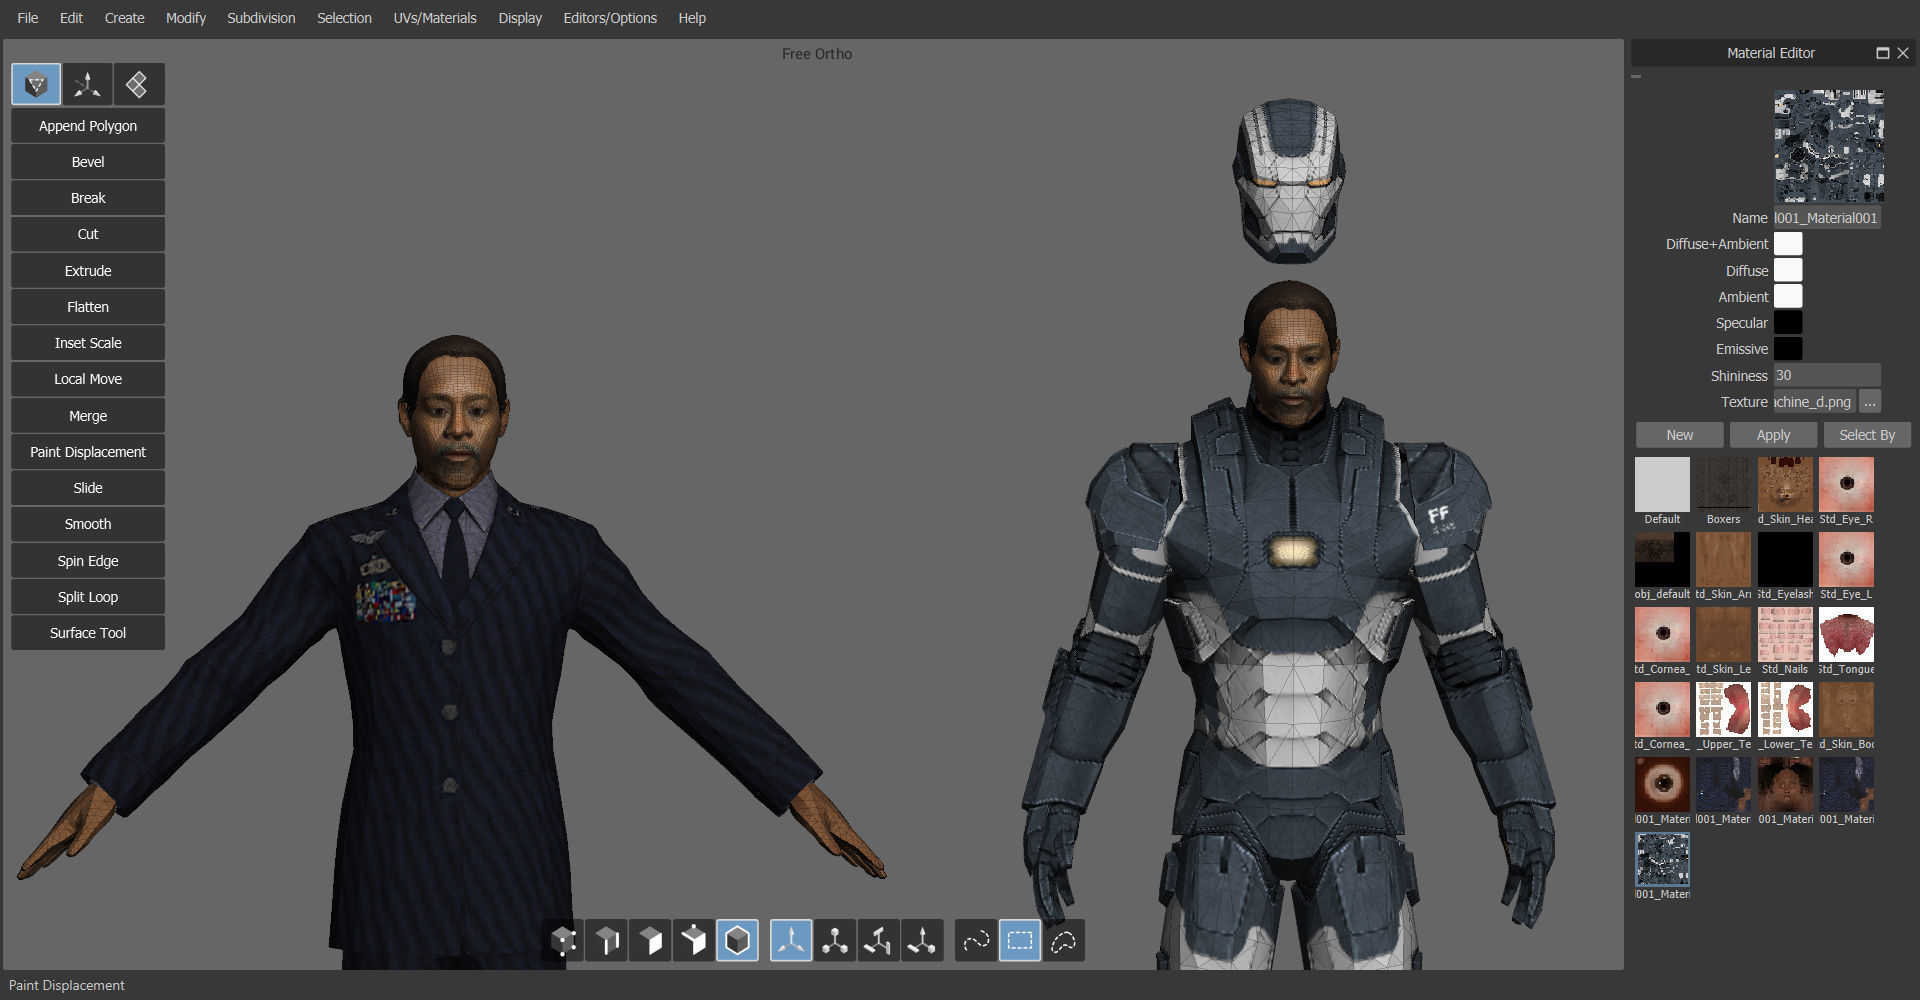This screenshot has height=1000, width=1920.
Task: Click the Local Move button
Action: [88, 379]
